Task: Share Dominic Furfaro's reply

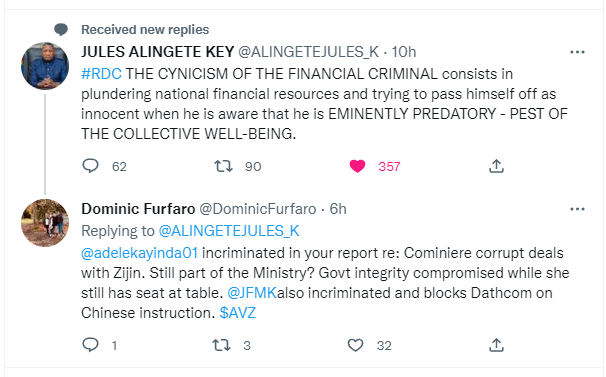Action: 496,345
